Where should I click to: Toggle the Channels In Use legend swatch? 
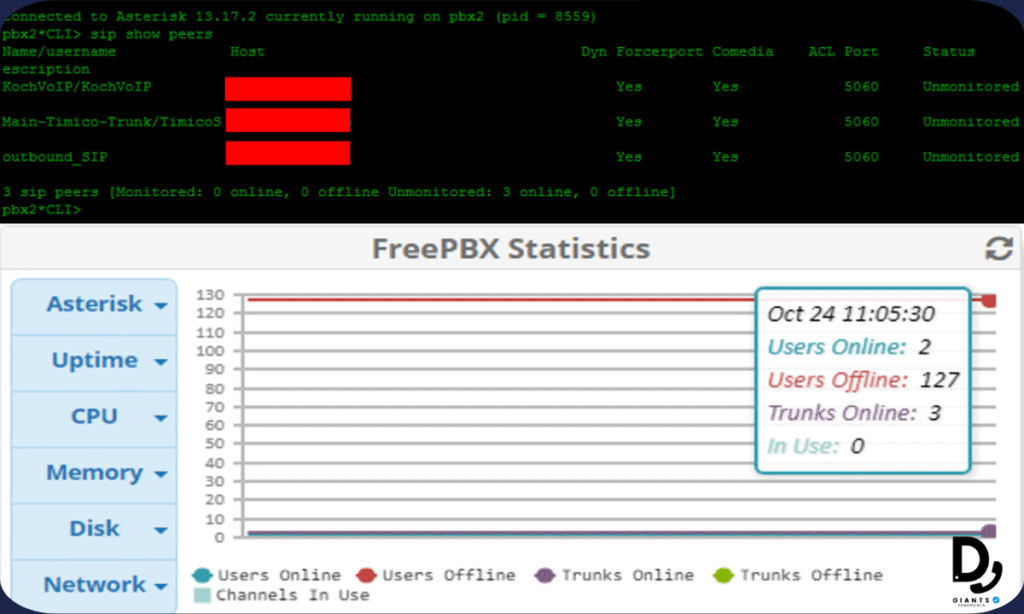[x=202, y=595]
